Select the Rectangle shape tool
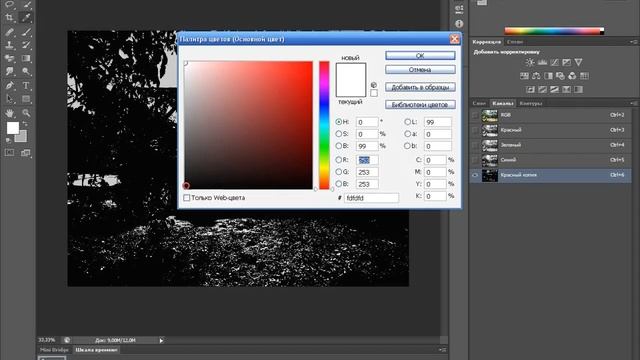This screenshot has width=640, height=360. 26,99
